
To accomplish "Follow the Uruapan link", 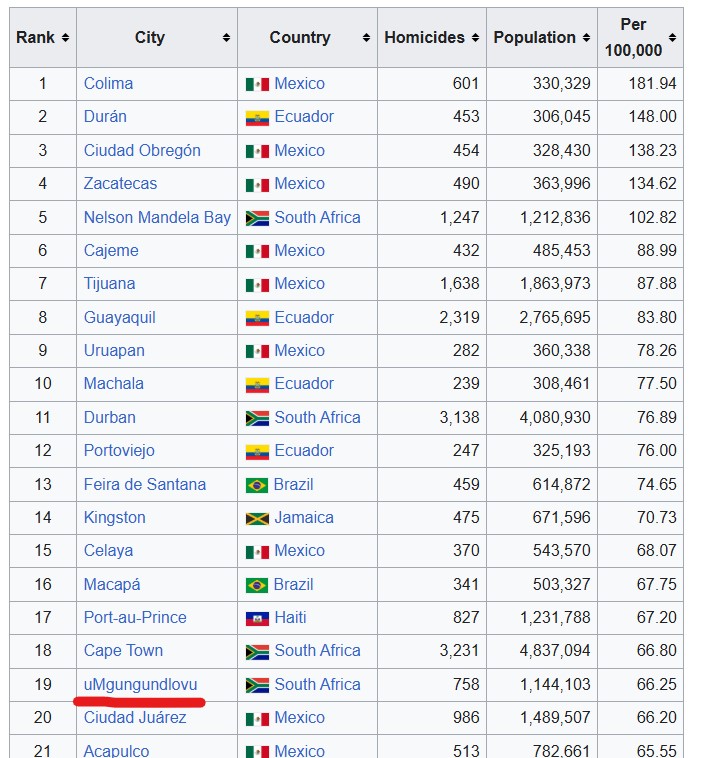I will pyautogui.click(x=114, y=350).
